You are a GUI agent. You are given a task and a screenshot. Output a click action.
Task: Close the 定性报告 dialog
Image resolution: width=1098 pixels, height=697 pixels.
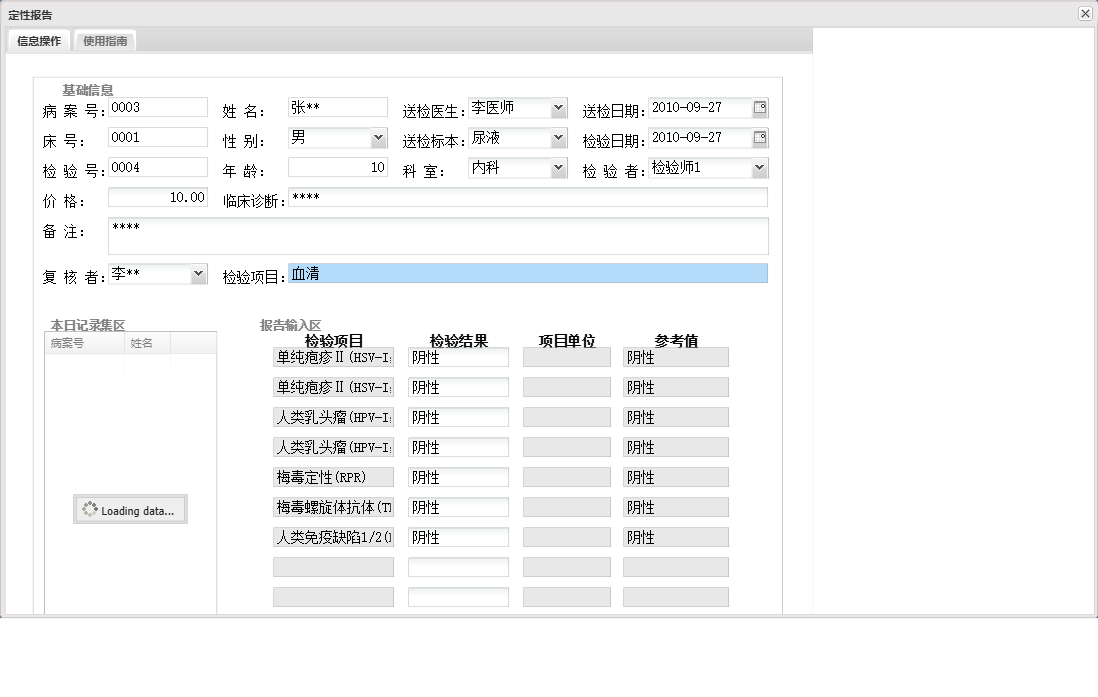[1085, 13]
